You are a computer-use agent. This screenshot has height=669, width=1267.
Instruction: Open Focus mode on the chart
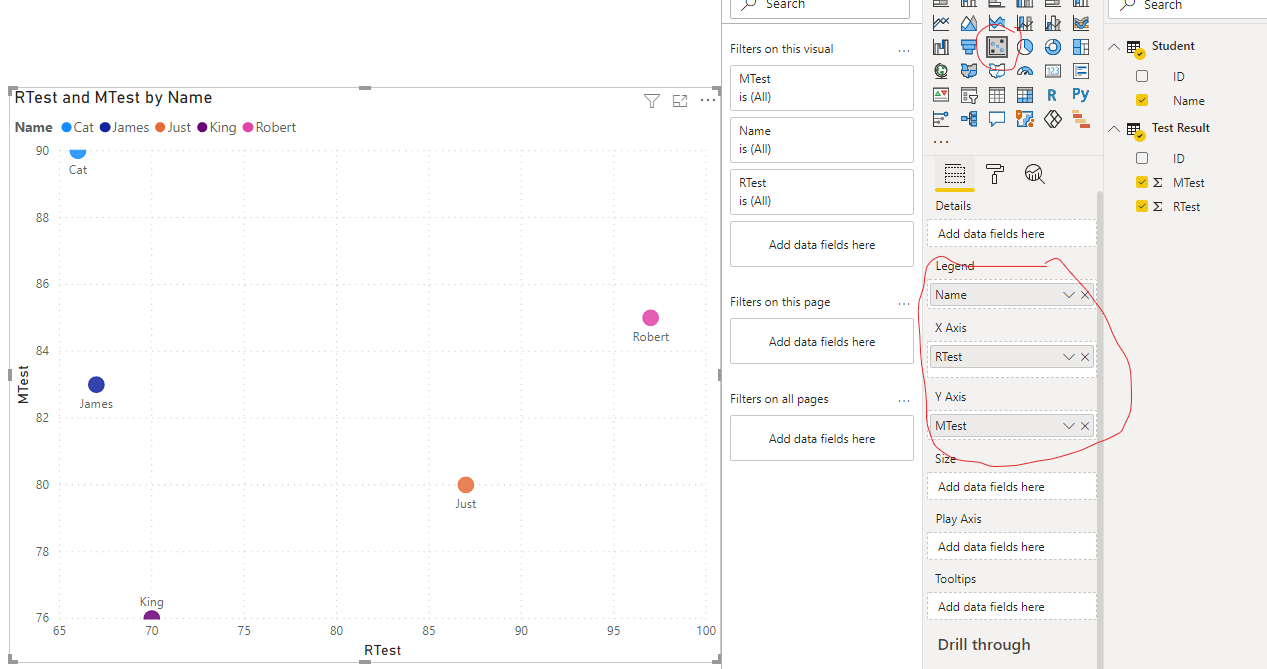pos(680,100)
